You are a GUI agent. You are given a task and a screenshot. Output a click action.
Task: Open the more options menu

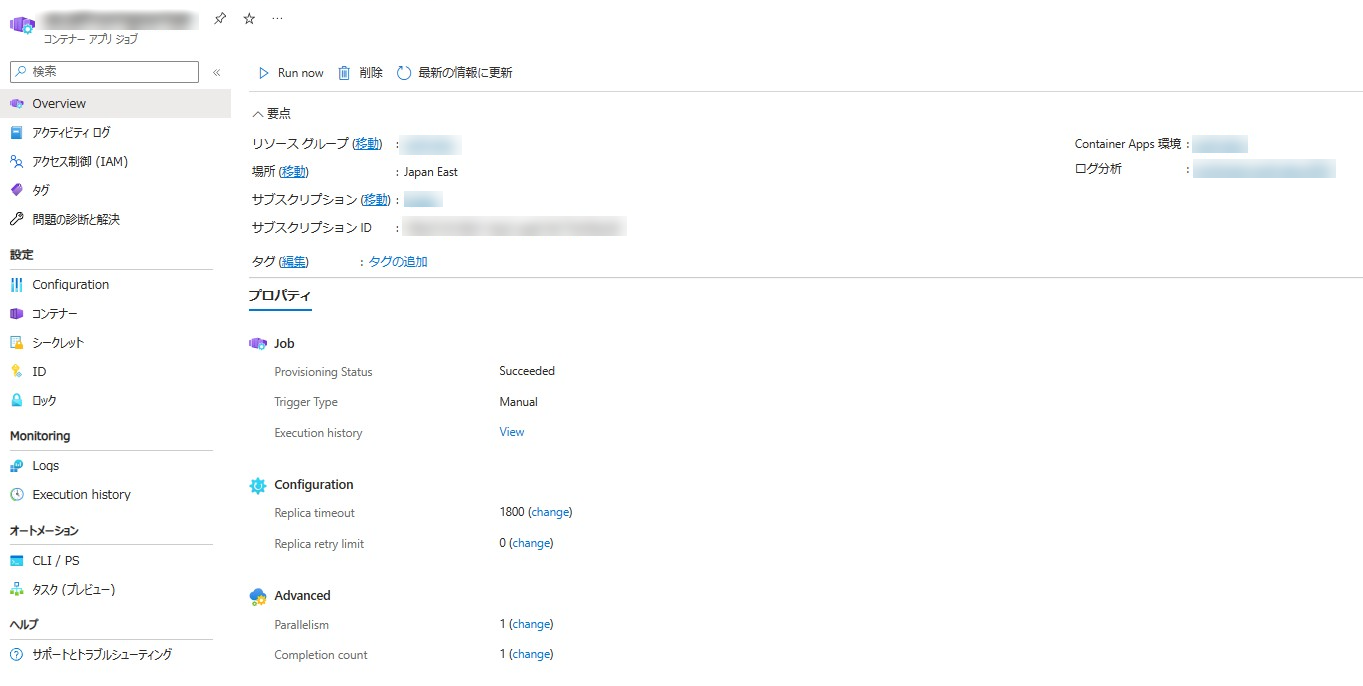coord(277,17)
